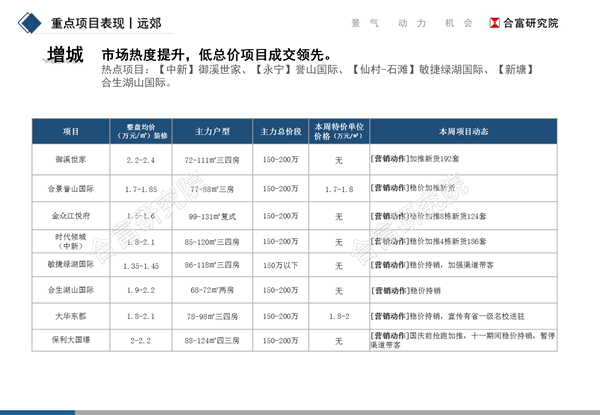Click the 本周项目动态 column header
This screenshot has height=415, width=600.
coord(463,132)
